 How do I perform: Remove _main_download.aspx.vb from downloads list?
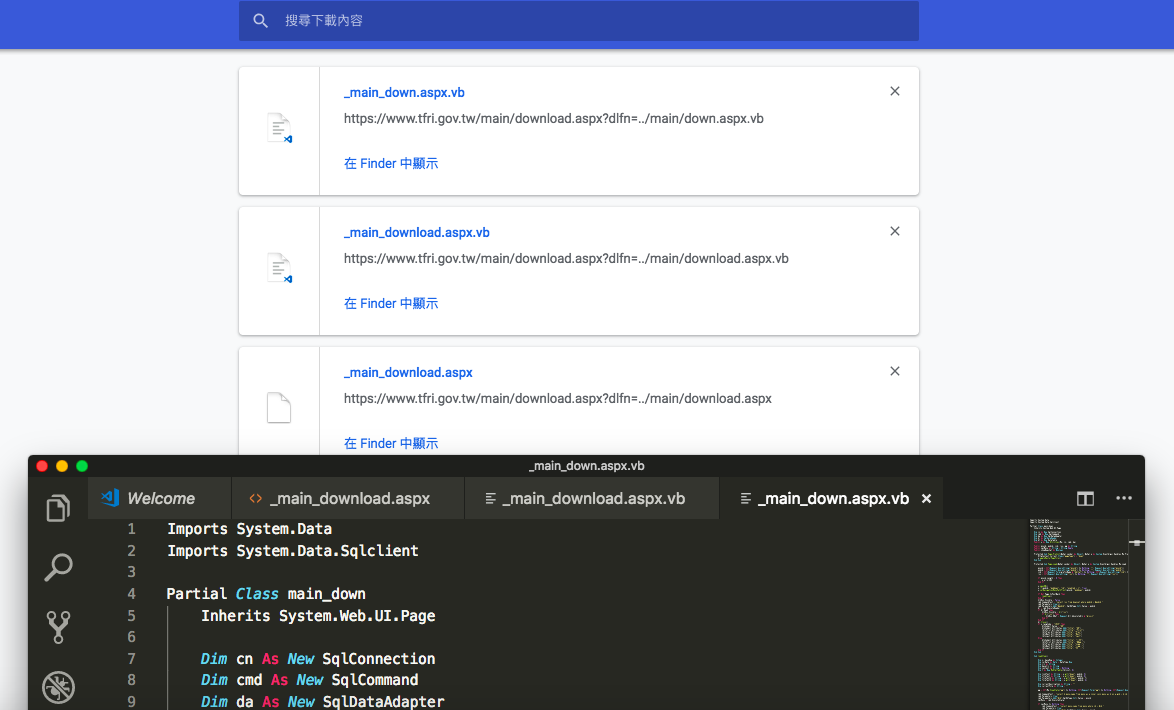(x=895, y=231)
